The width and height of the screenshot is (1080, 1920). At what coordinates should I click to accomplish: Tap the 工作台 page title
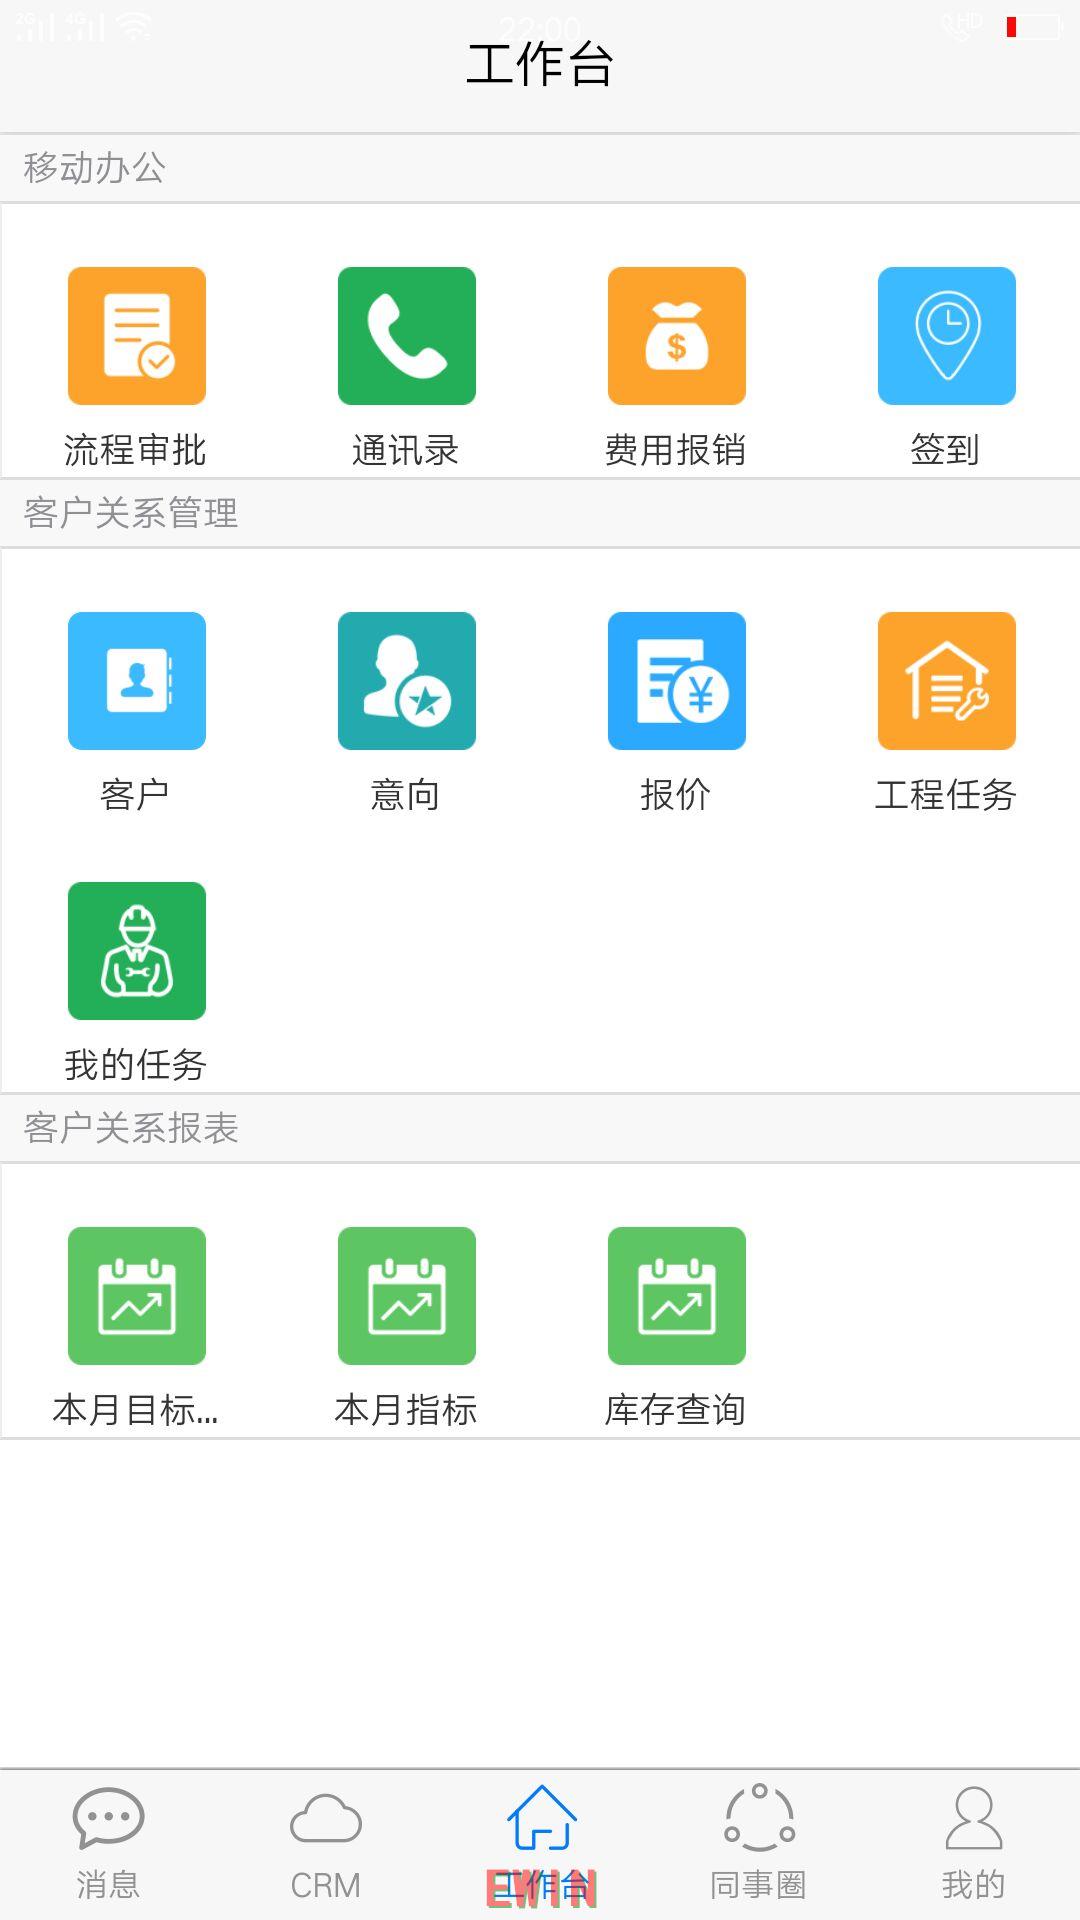pyautogui.click(x=540, y=64)
